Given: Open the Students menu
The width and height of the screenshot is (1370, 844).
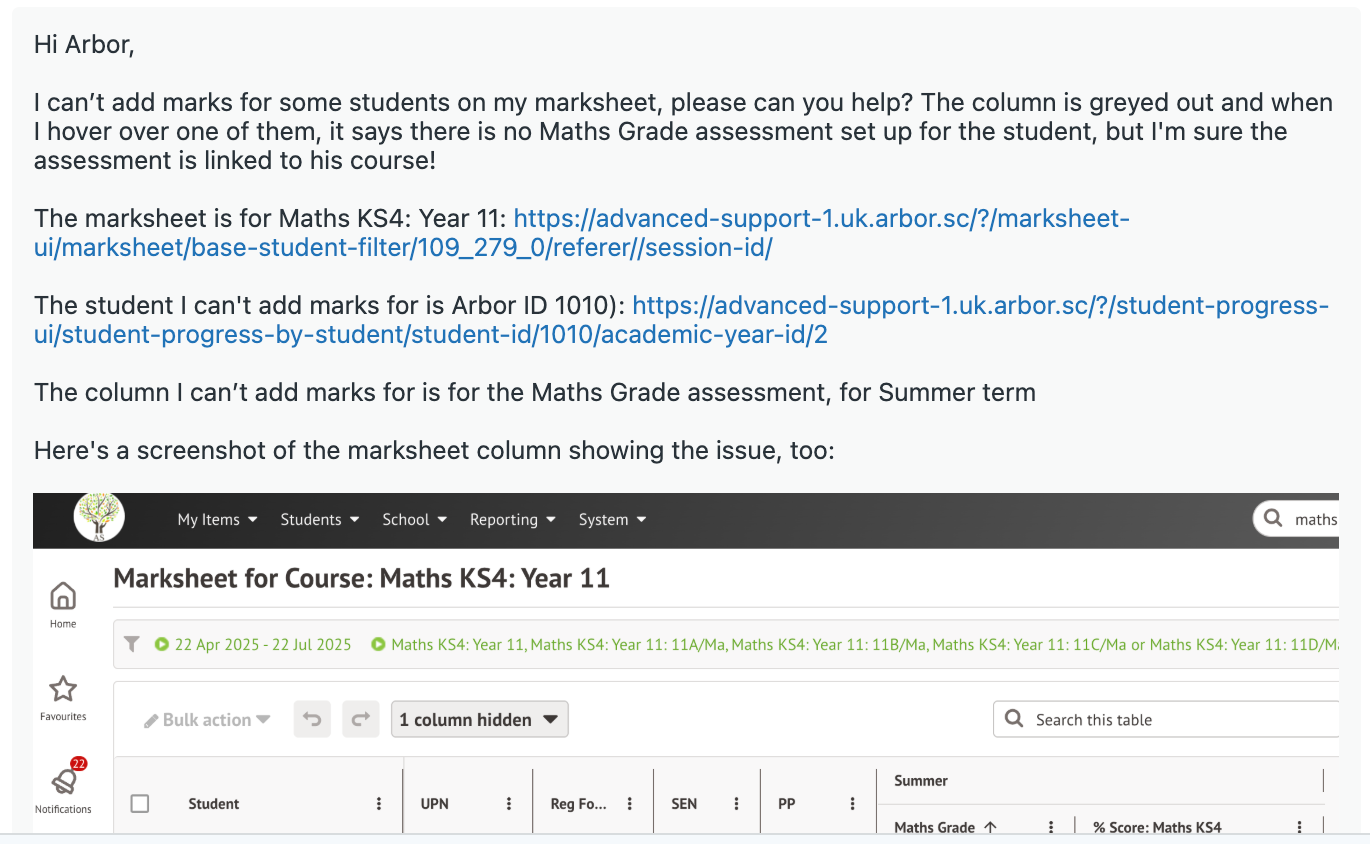Looking at the screenshot, I should pyautogui.click(x=319, y=520).
